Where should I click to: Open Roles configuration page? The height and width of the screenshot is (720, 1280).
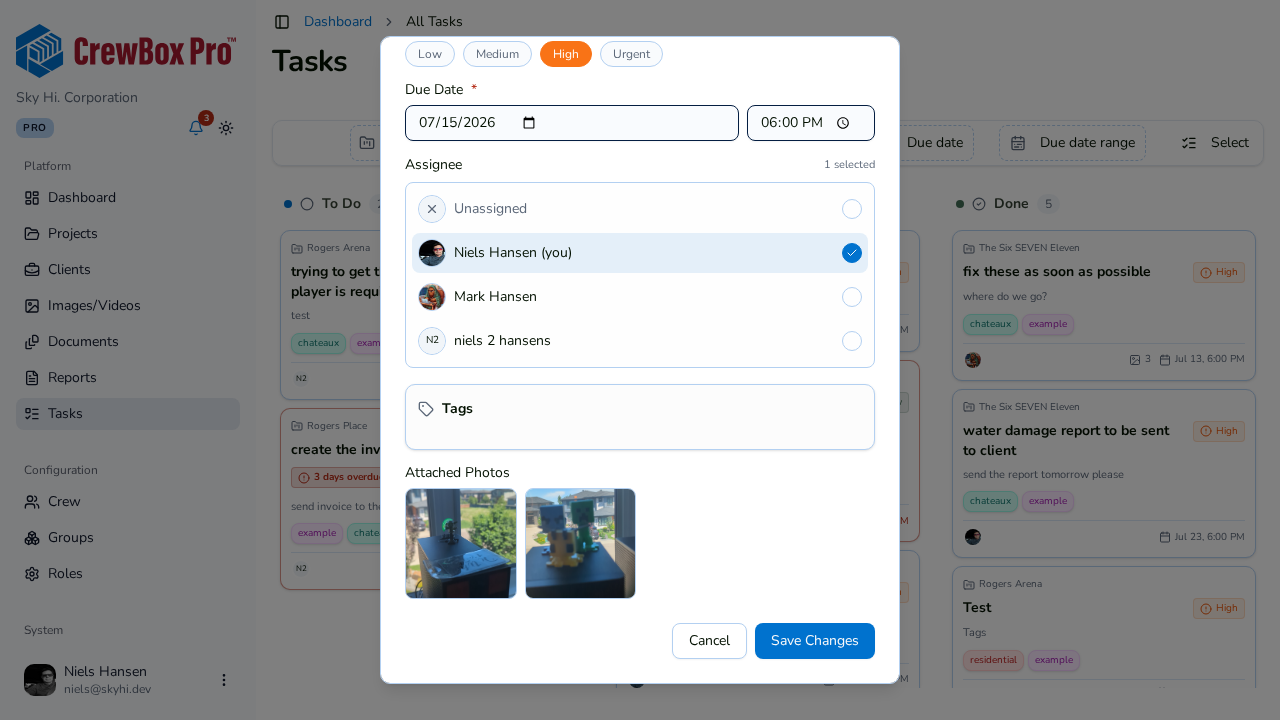128,574
